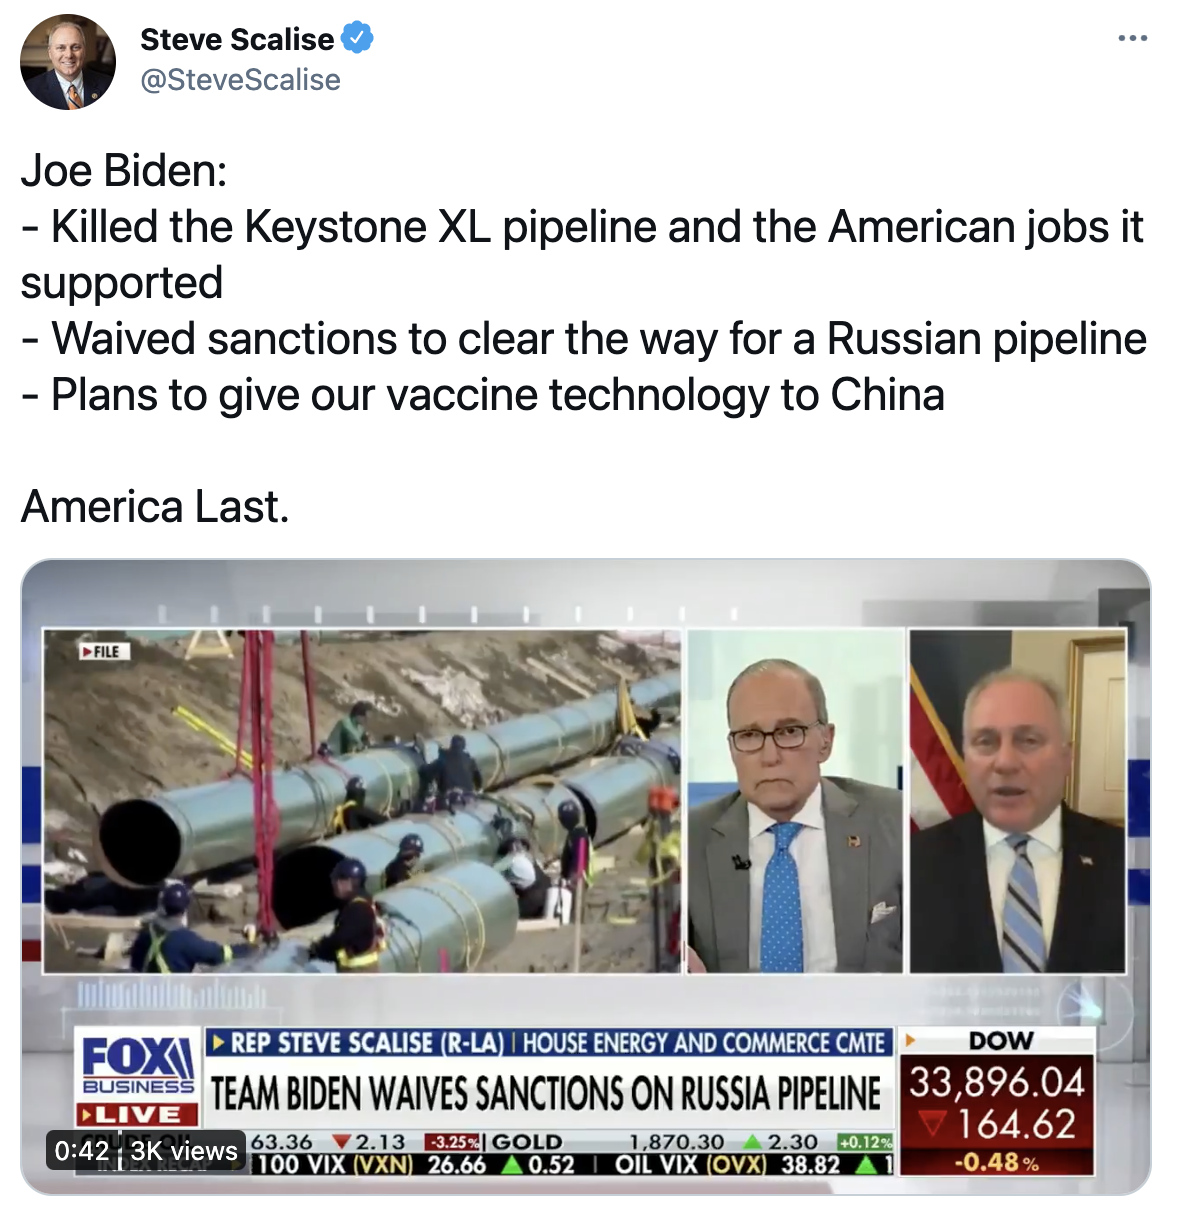
Task: Click the LIVE indicator in the video
Action: click(131, 1114)
